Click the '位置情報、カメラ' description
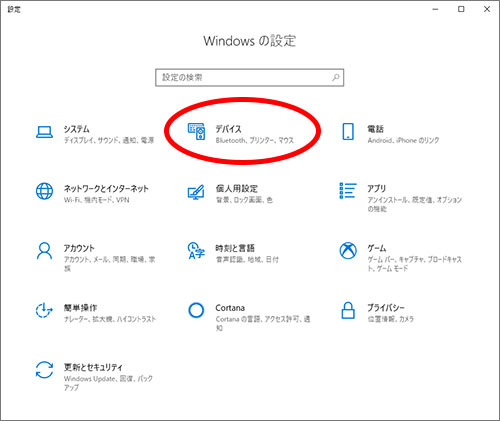The width and height of the screenshot is (500, 421). coord(391,319)
